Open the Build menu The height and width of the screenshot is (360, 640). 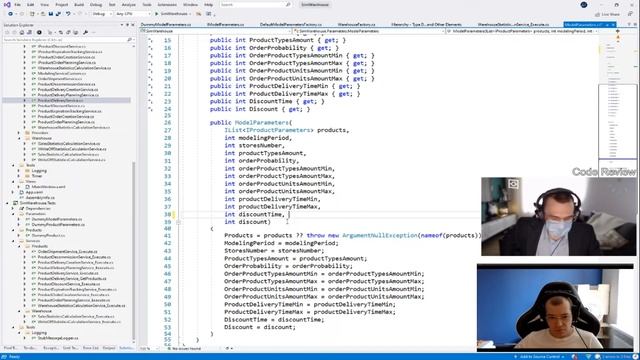pos(79,4)
